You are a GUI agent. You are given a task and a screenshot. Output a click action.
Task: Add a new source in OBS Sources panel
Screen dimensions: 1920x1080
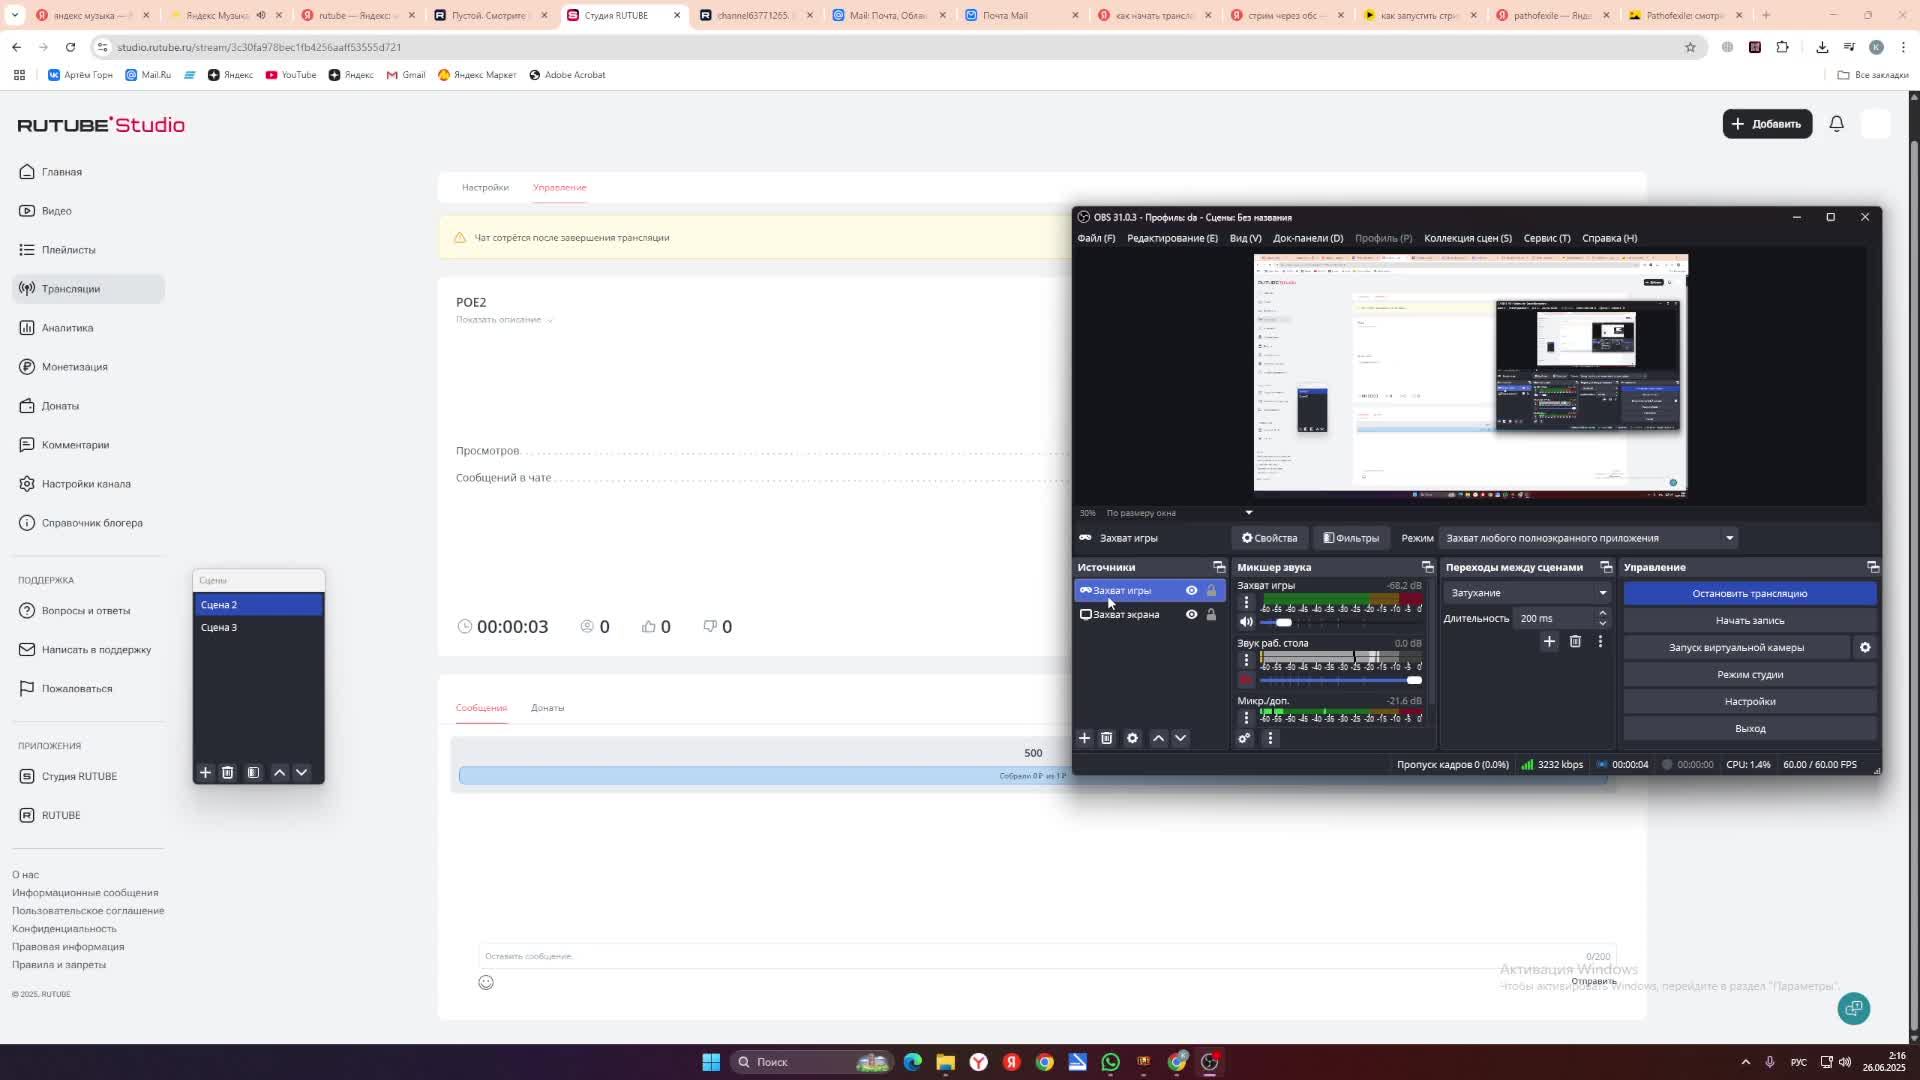point(1084,738)
